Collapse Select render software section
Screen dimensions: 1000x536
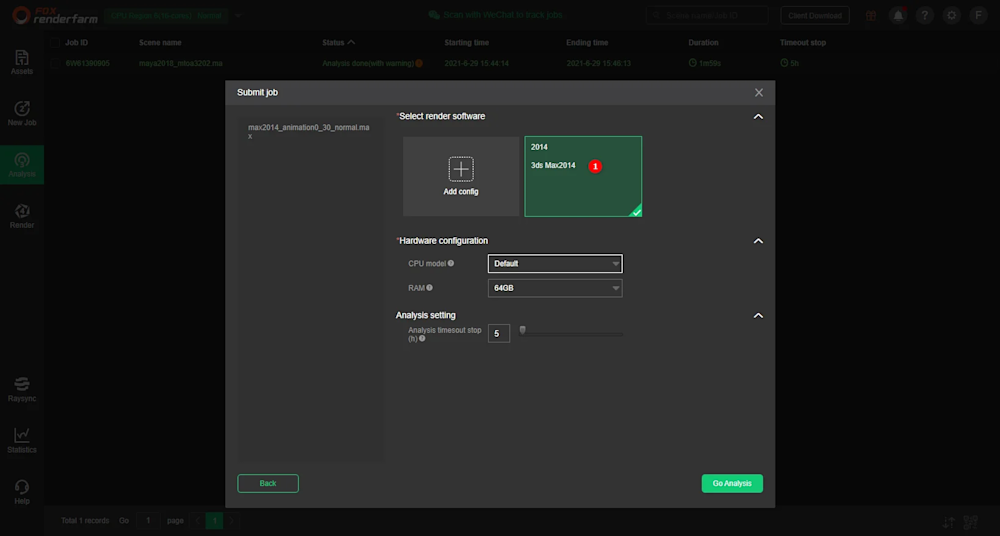coord(758,117)
